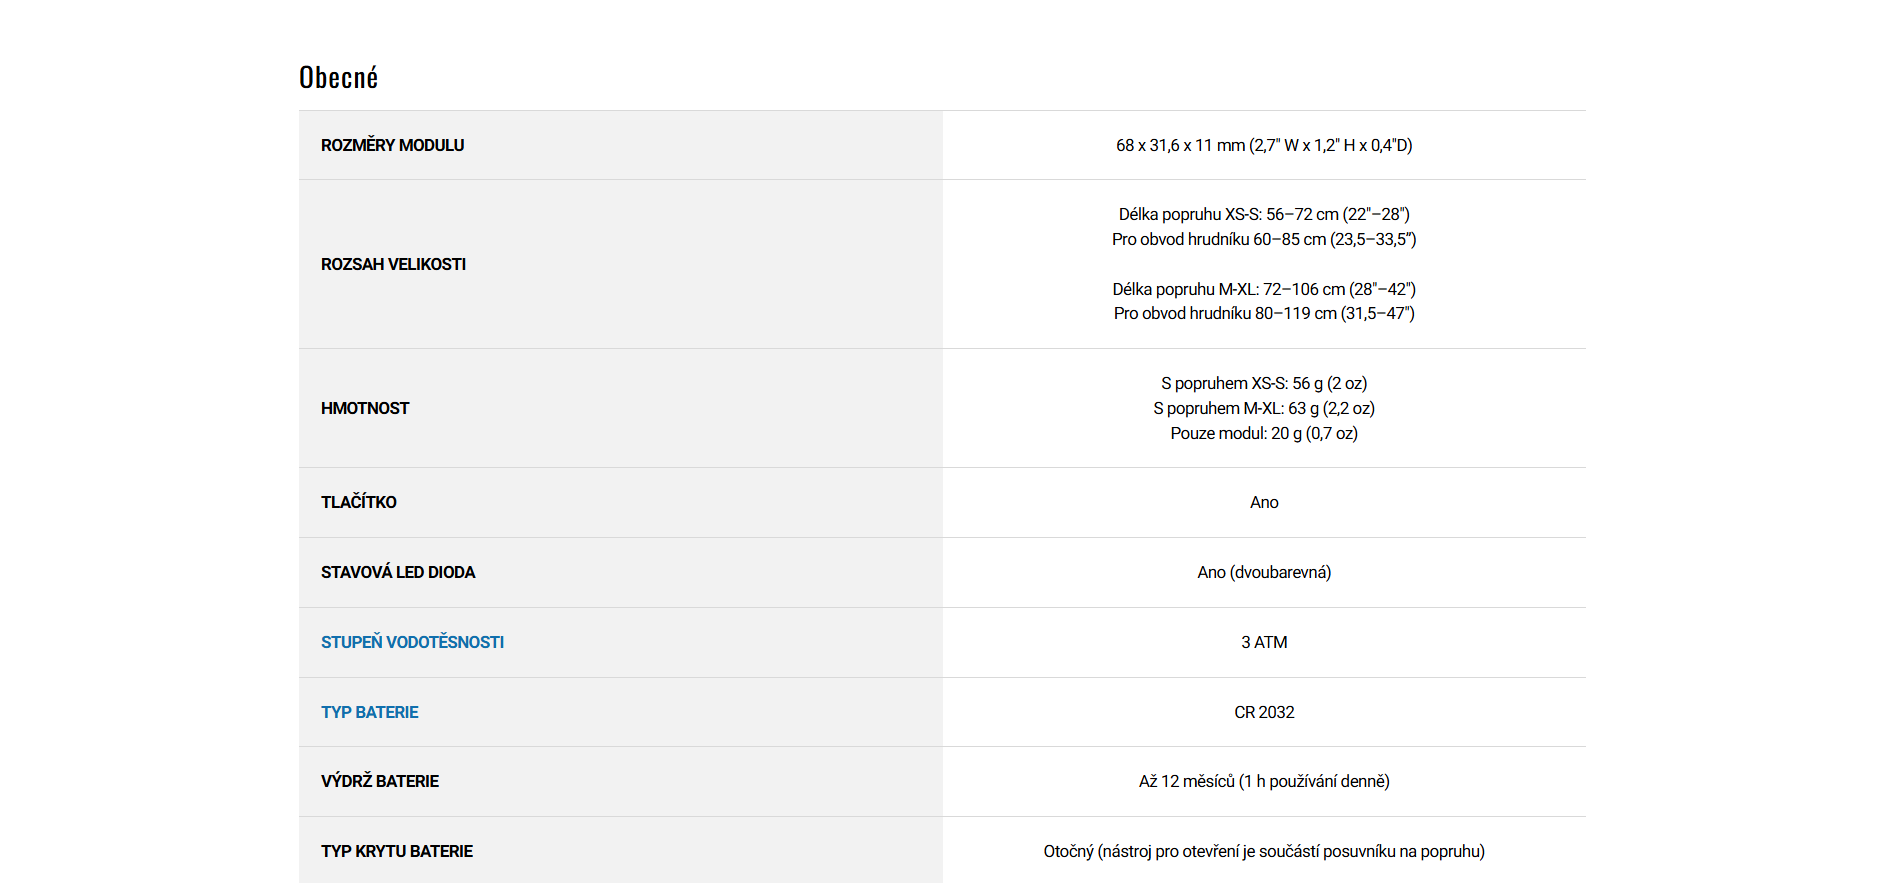
Task: Click the 'Pouze modul: 20 g' weight text
Action: 1264,433
